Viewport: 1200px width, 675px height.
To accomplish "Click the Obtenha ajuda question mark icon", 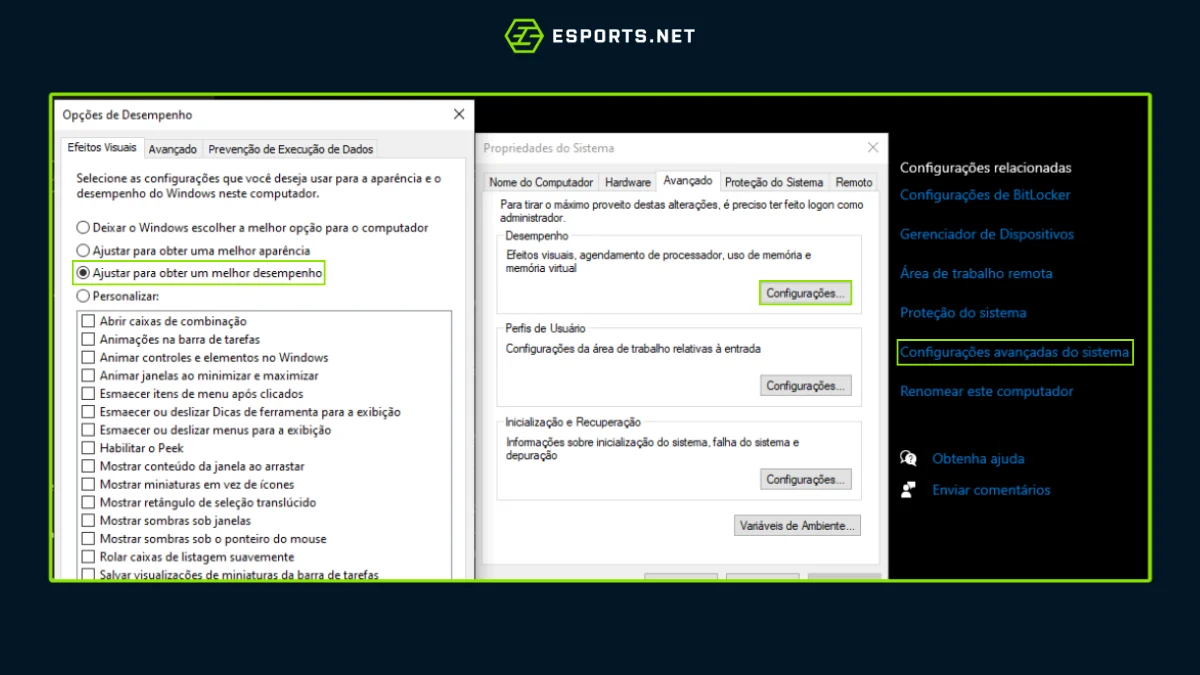I will coord(908,458).
